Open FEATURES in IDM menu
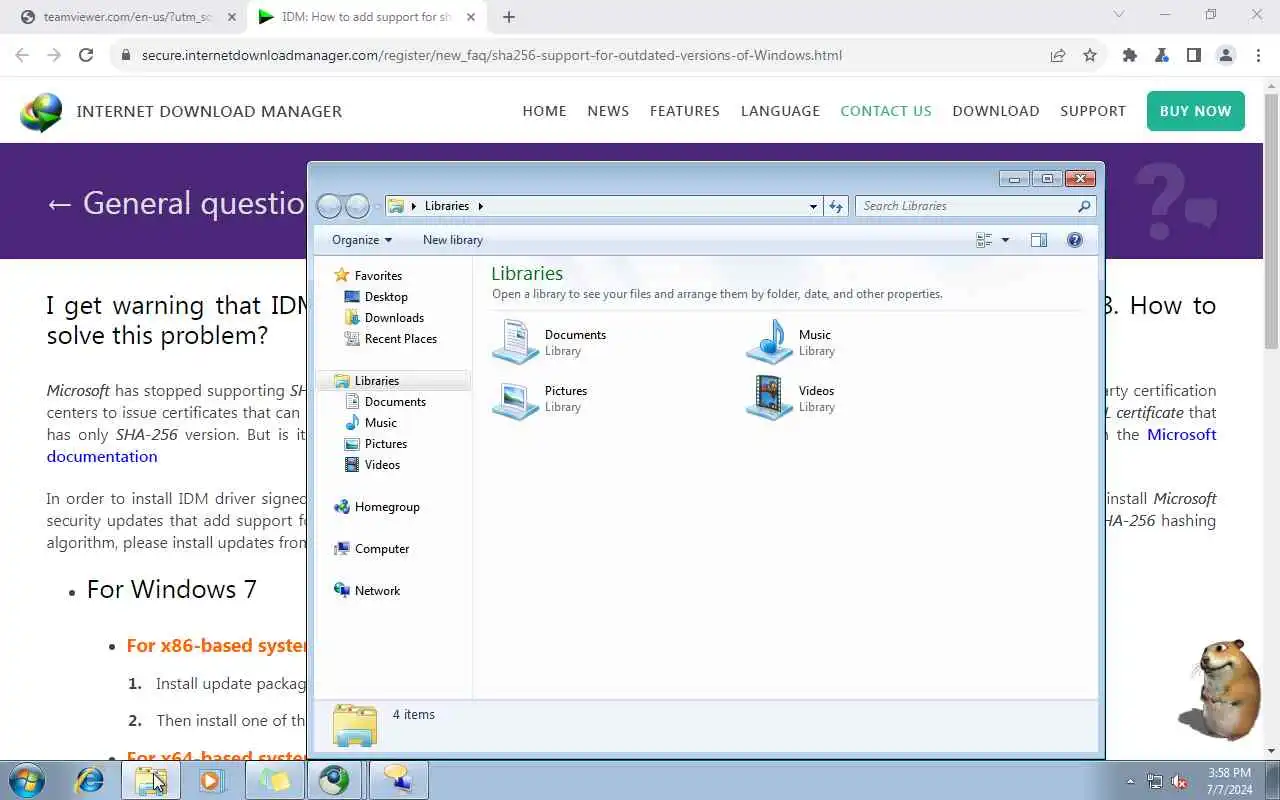1280x800 pixels. [x=685, y=111]
